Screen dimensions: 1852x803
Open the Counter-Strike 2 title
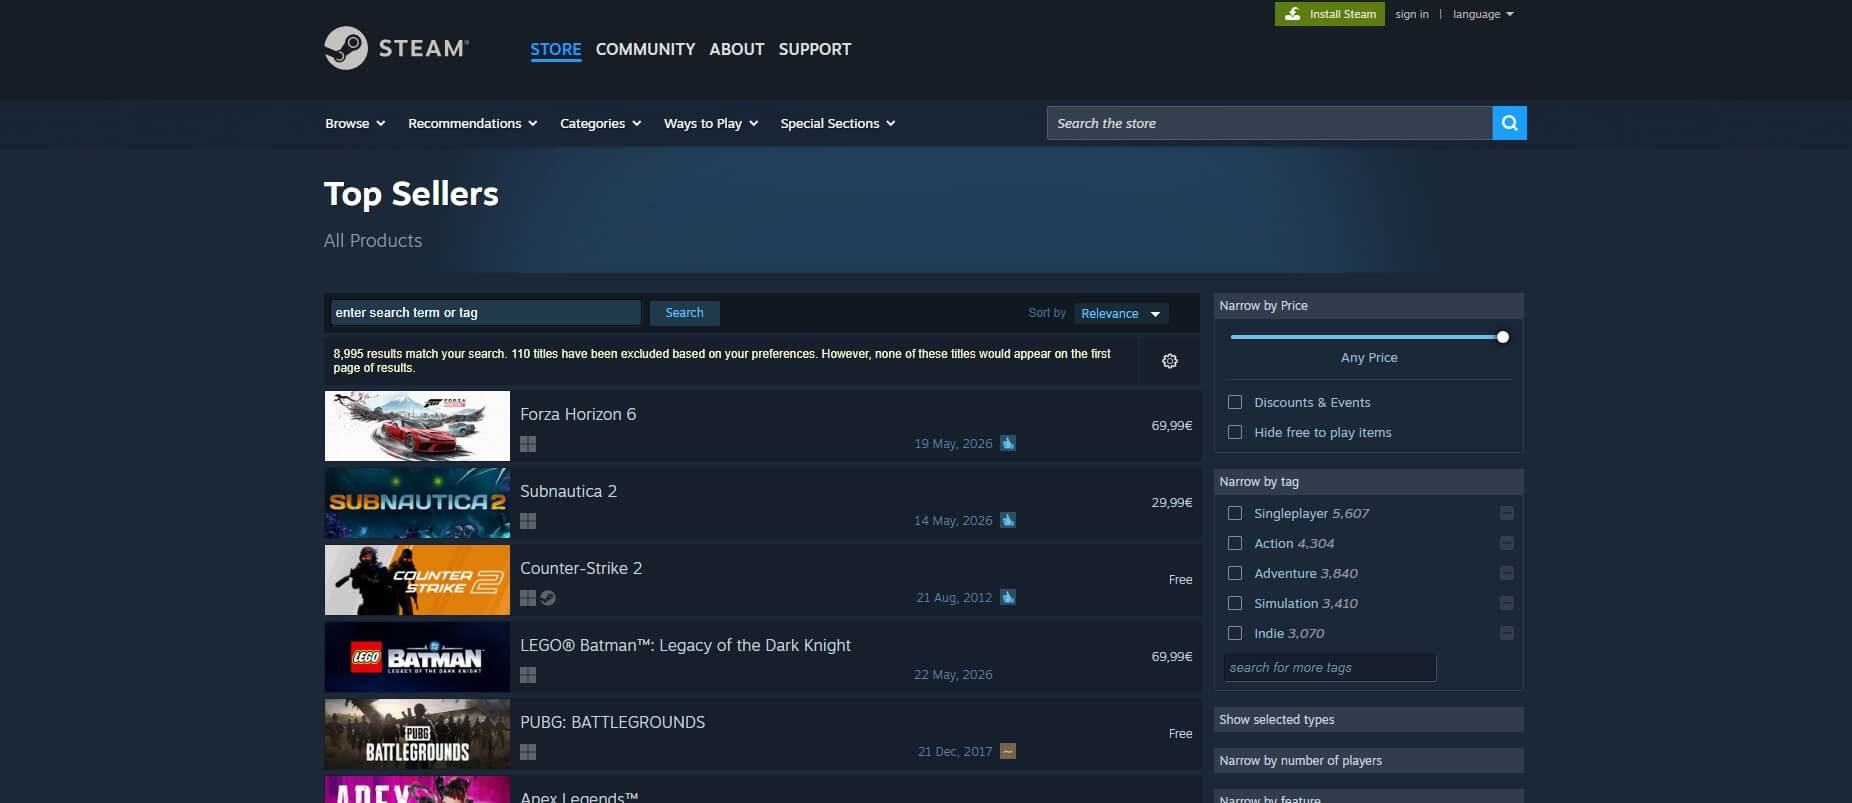[581, 568]
